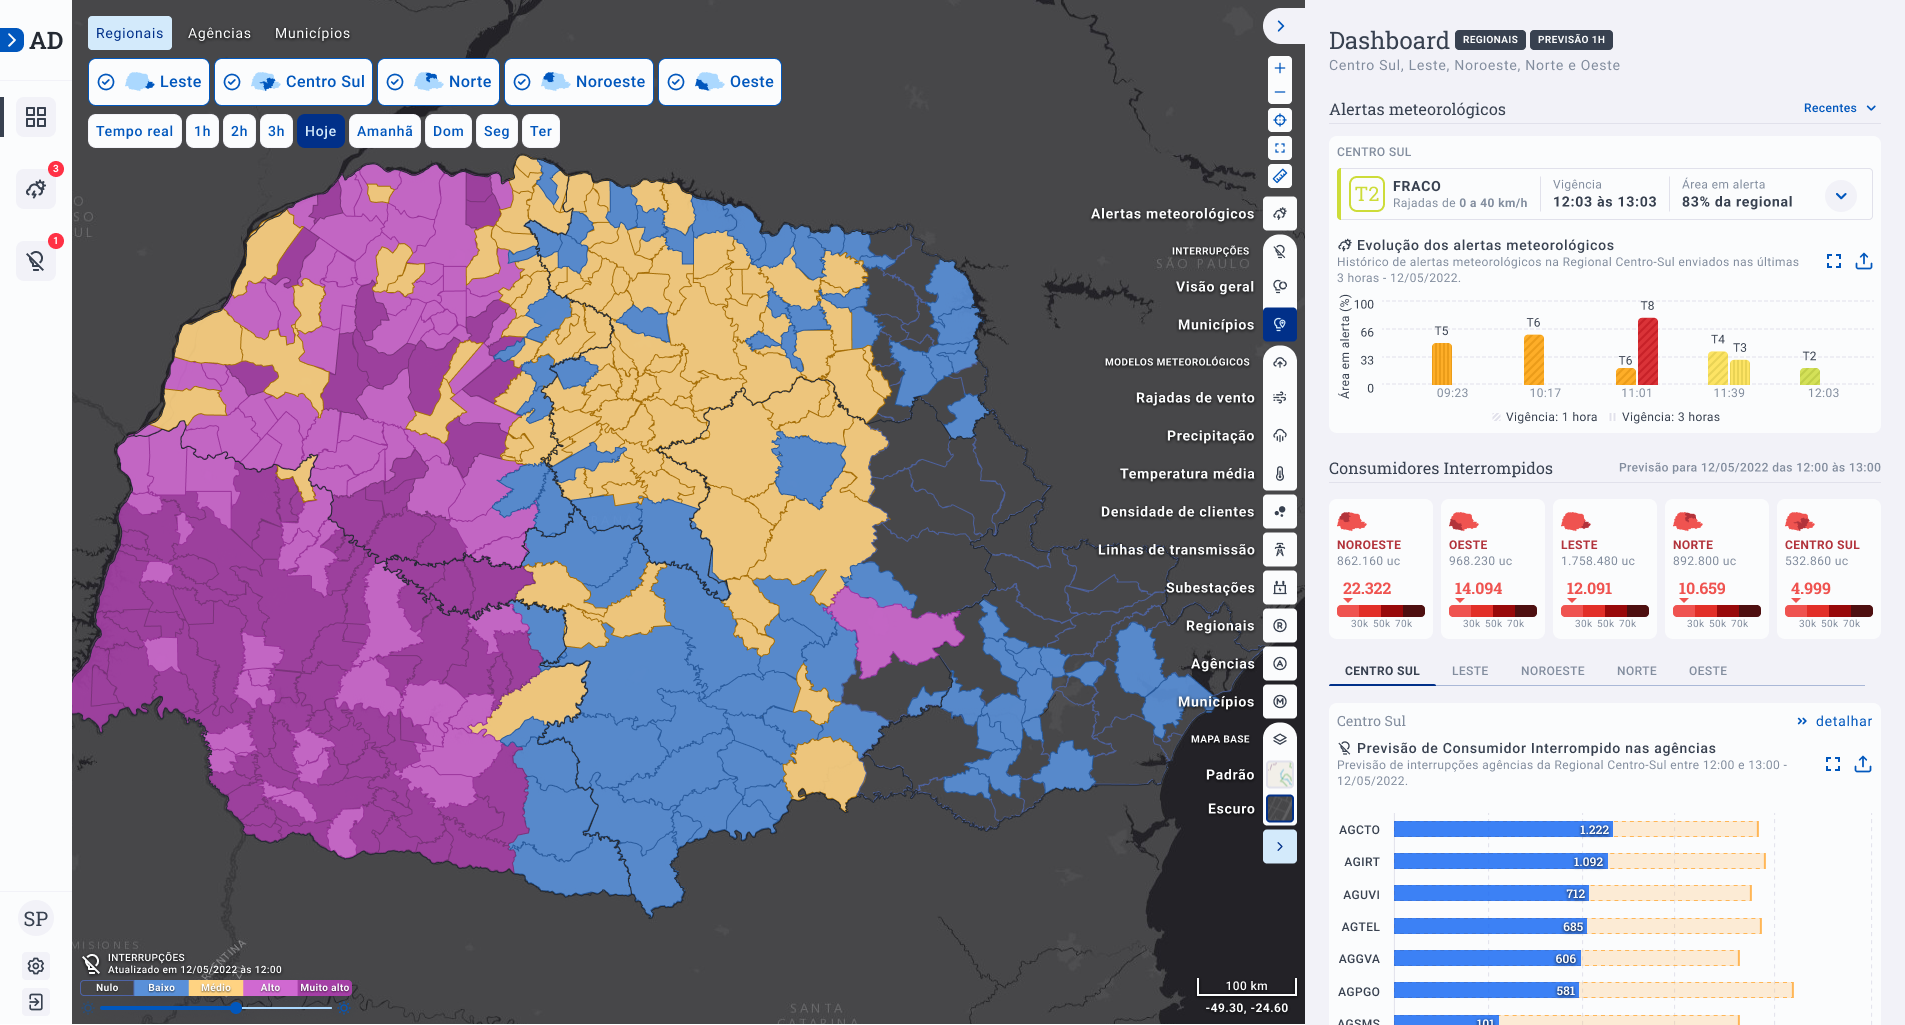Screen dimensions: 1905x1025
Task: Click the detalhar link
Action: pyautogui.click(x=1834, y=721)
